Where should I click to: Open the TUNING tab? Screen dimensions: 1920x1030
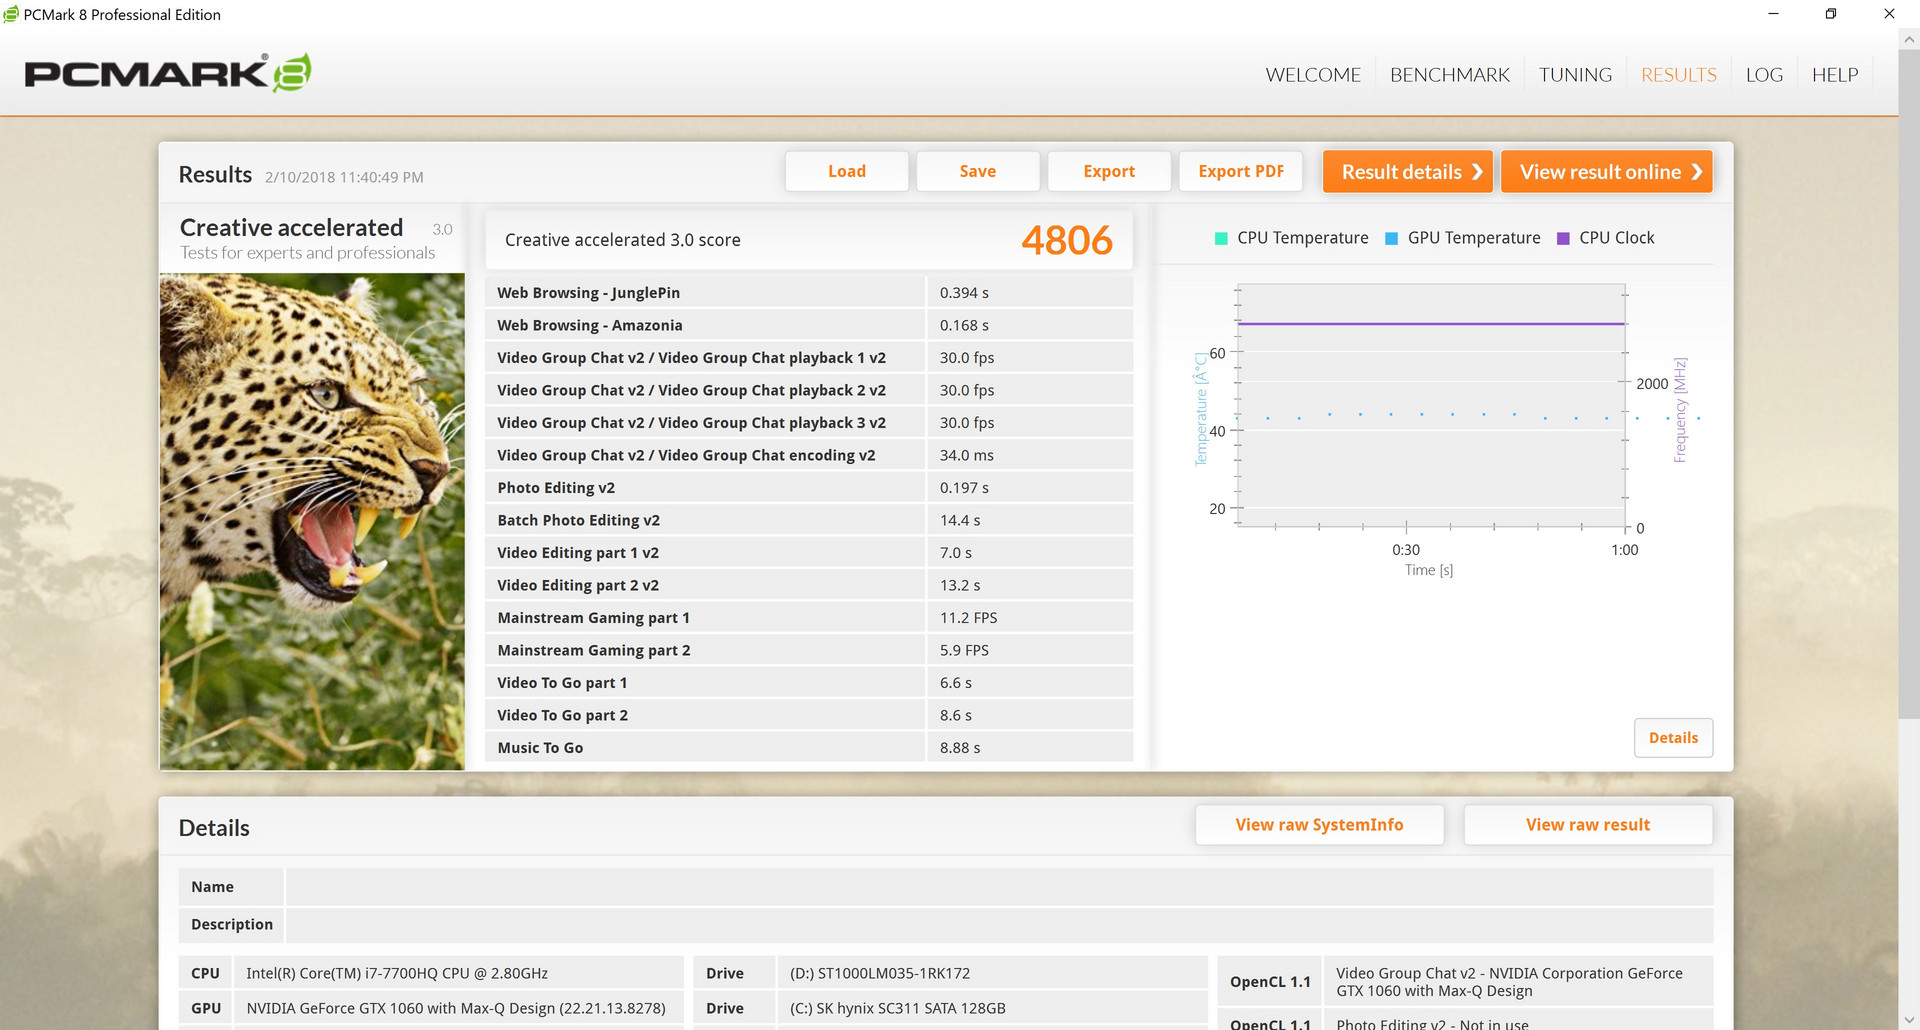pos(1575,75)
